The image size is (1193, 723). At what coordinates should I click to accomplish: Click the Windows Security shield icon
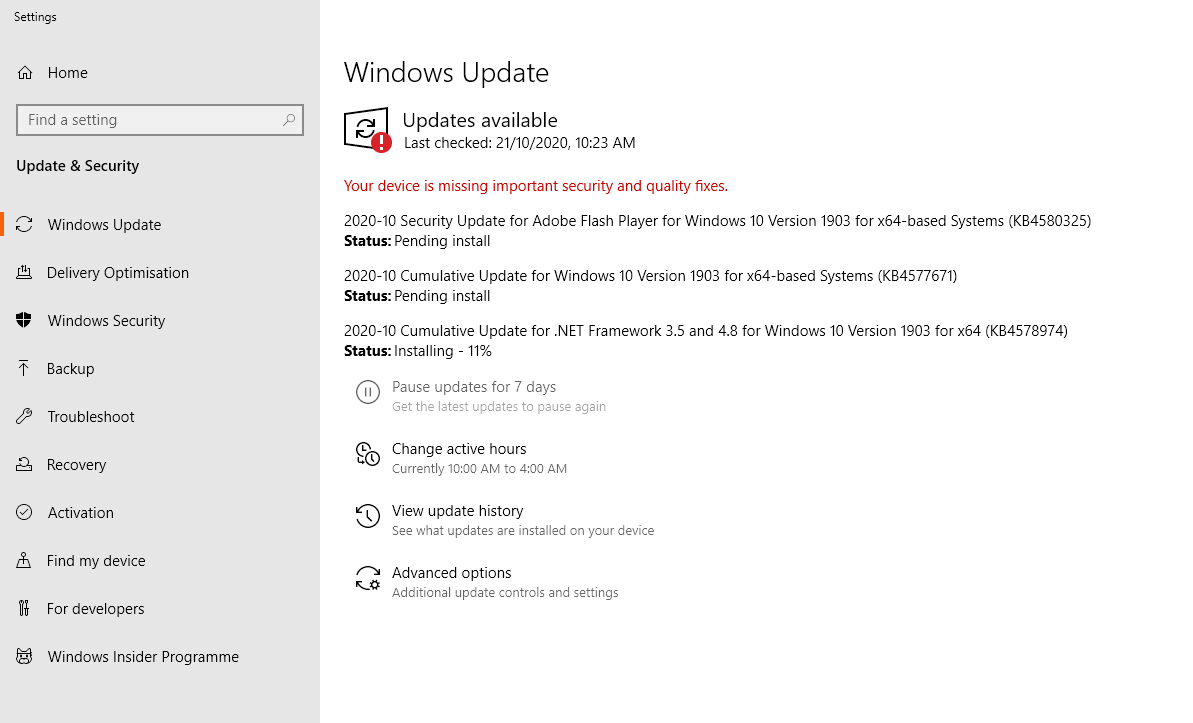(x=24, y=320)
